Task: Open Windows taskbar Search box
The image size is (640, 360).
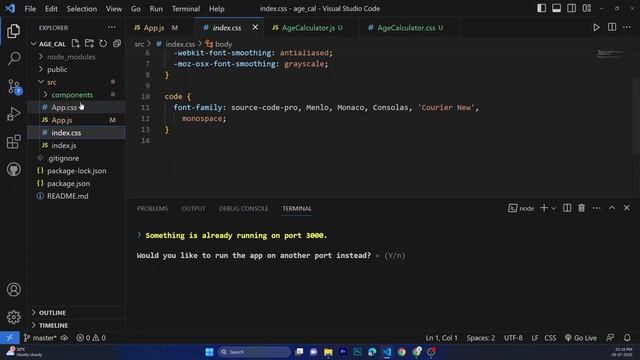Action: pos(254,352)
